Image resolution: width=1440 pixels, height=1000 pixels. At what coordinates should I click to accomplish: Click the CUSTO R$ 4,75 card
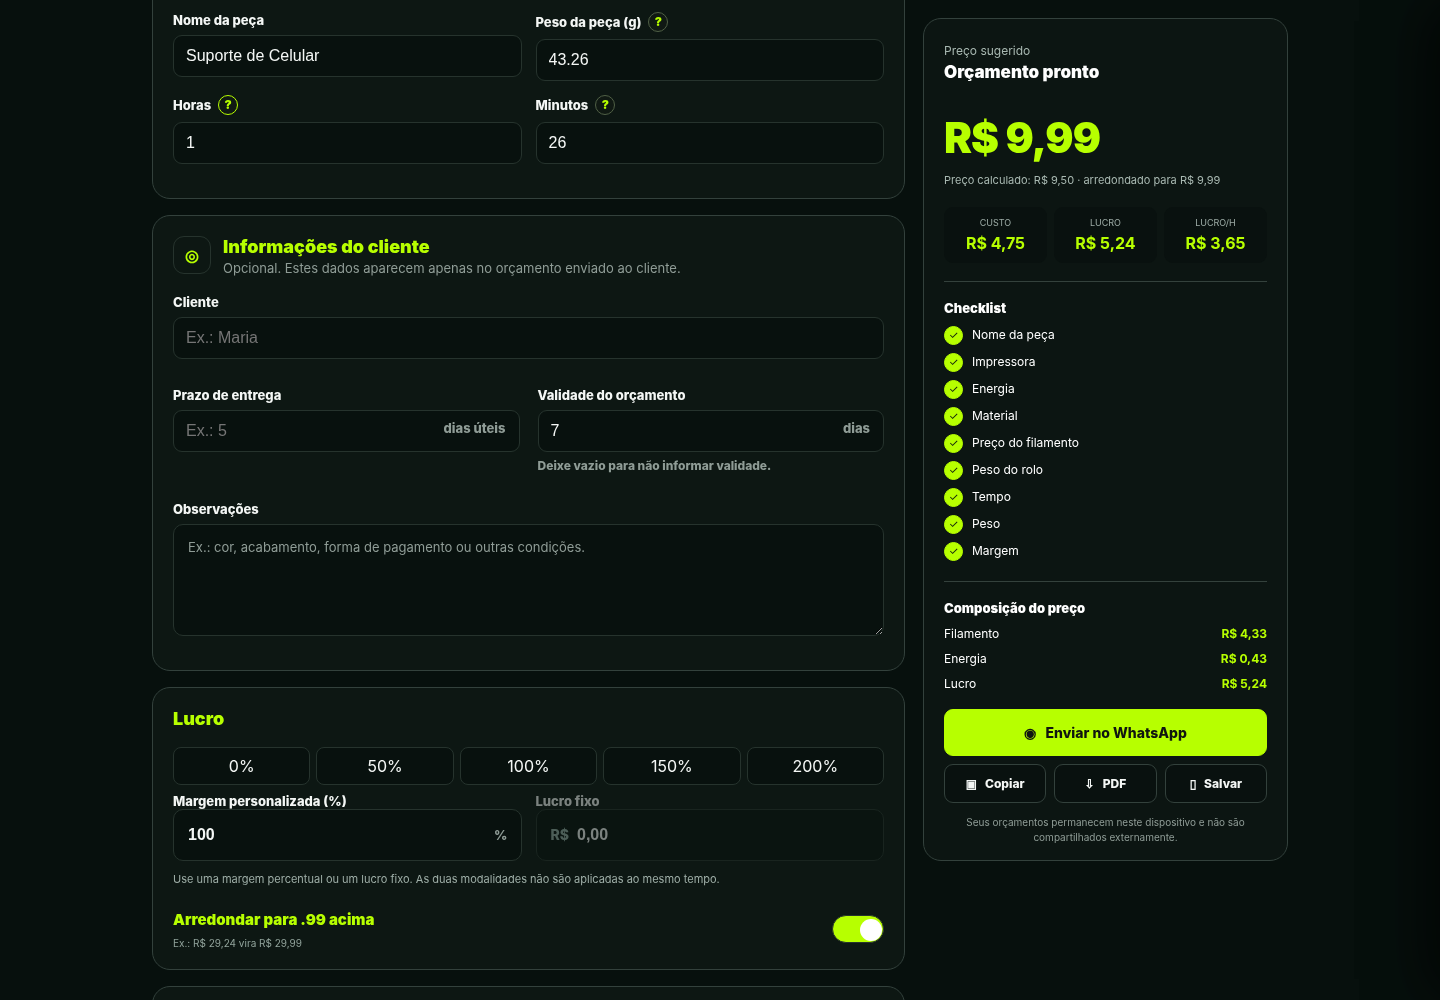point(995,235)
